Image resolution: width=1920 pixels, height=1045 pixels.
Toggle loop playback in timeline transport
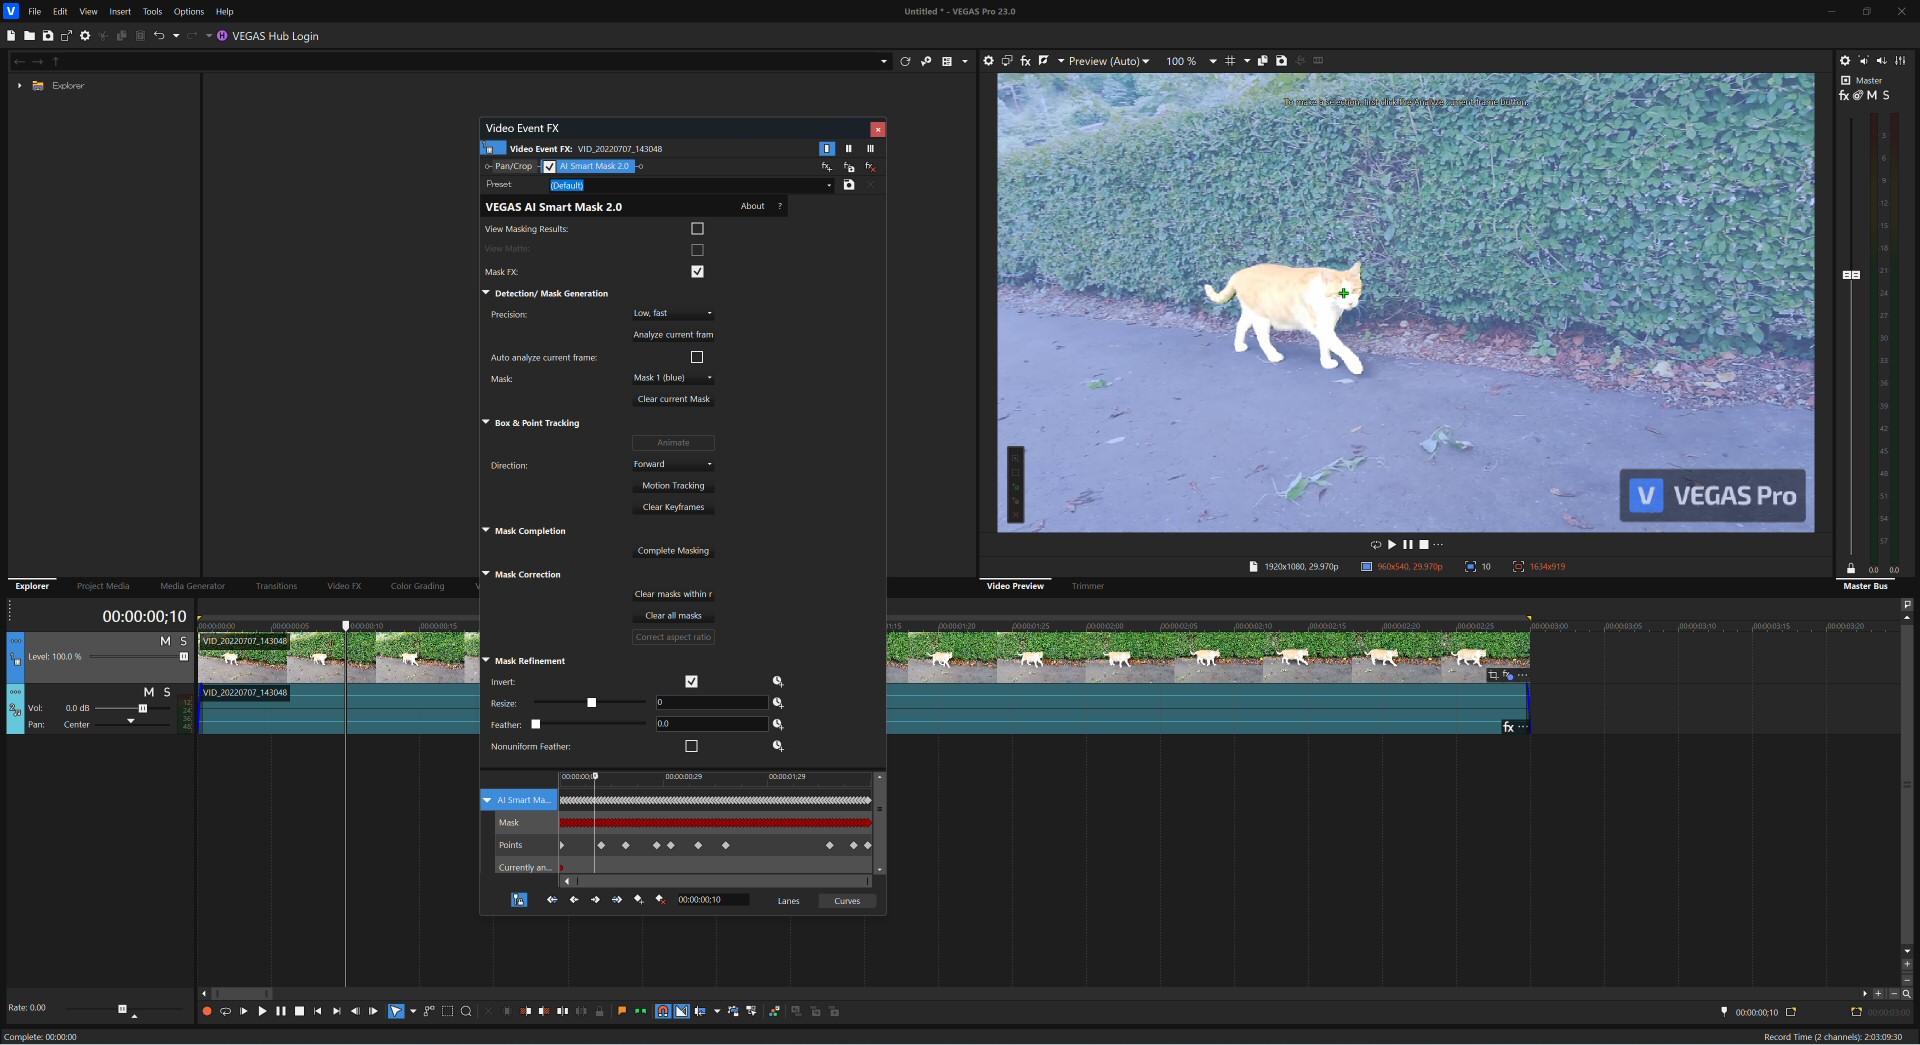(225, 1012)
